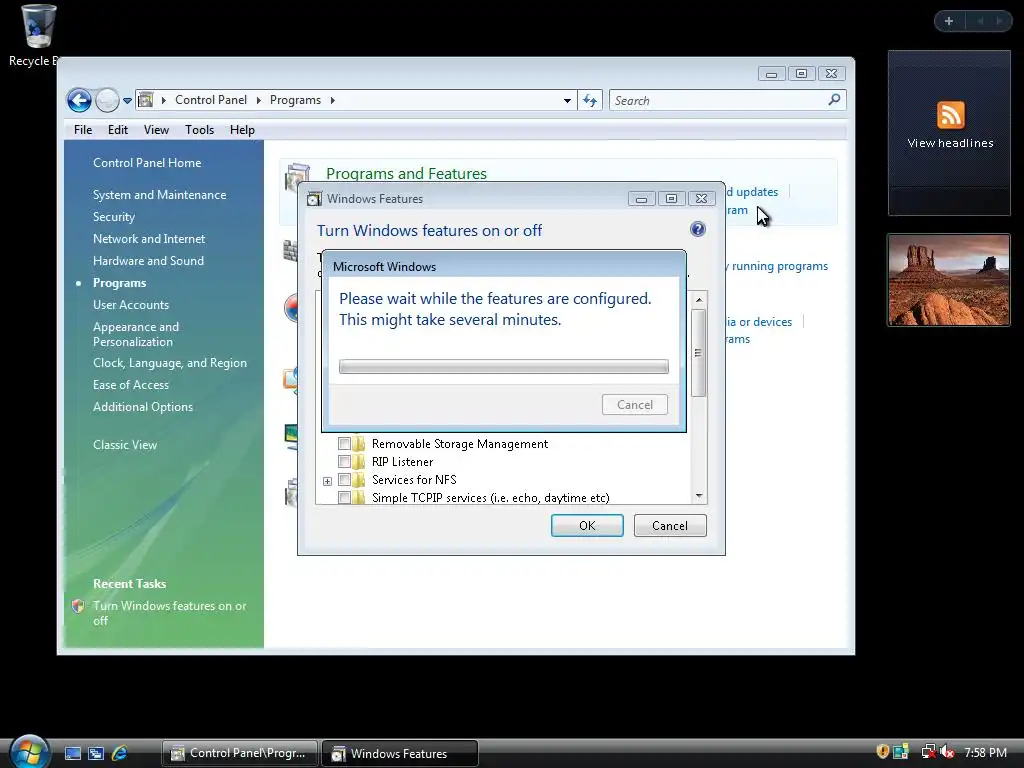The height and width of the screenshot is (768, 1024).
Task: Select Programs in the sidebar
Action: [120, 283]
